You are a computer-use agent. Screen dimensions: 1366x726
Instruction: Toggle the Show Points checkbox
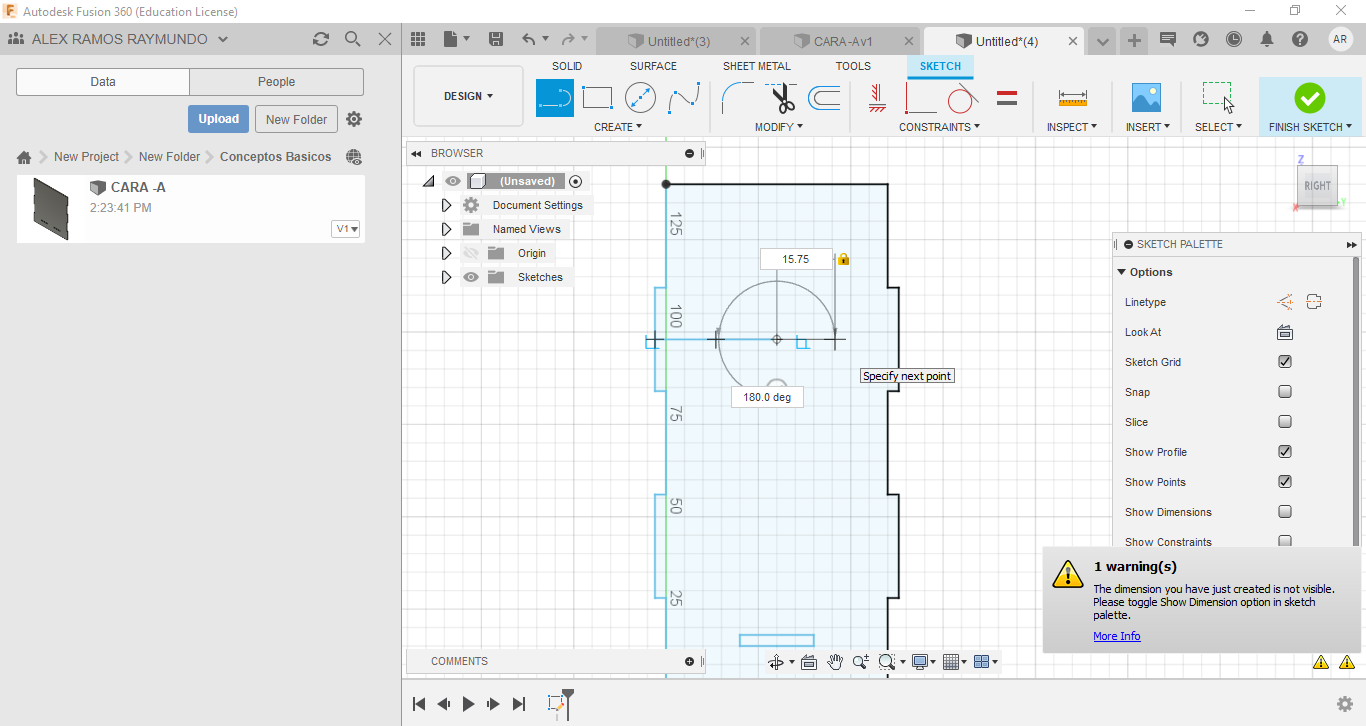click(1285, 482)
